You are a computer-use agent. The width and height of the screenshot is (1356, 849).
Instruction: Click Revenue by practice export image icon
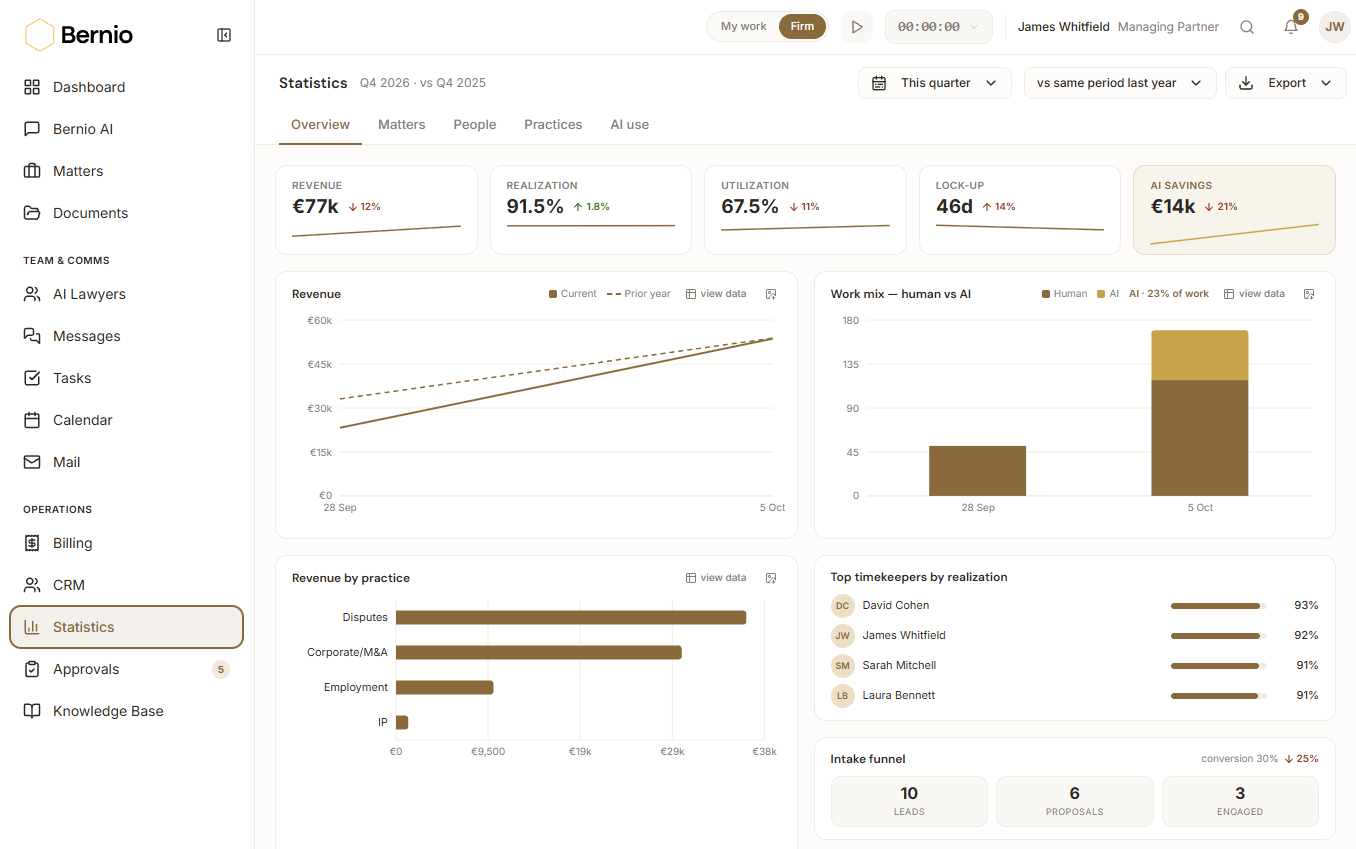tap(771, 578)
